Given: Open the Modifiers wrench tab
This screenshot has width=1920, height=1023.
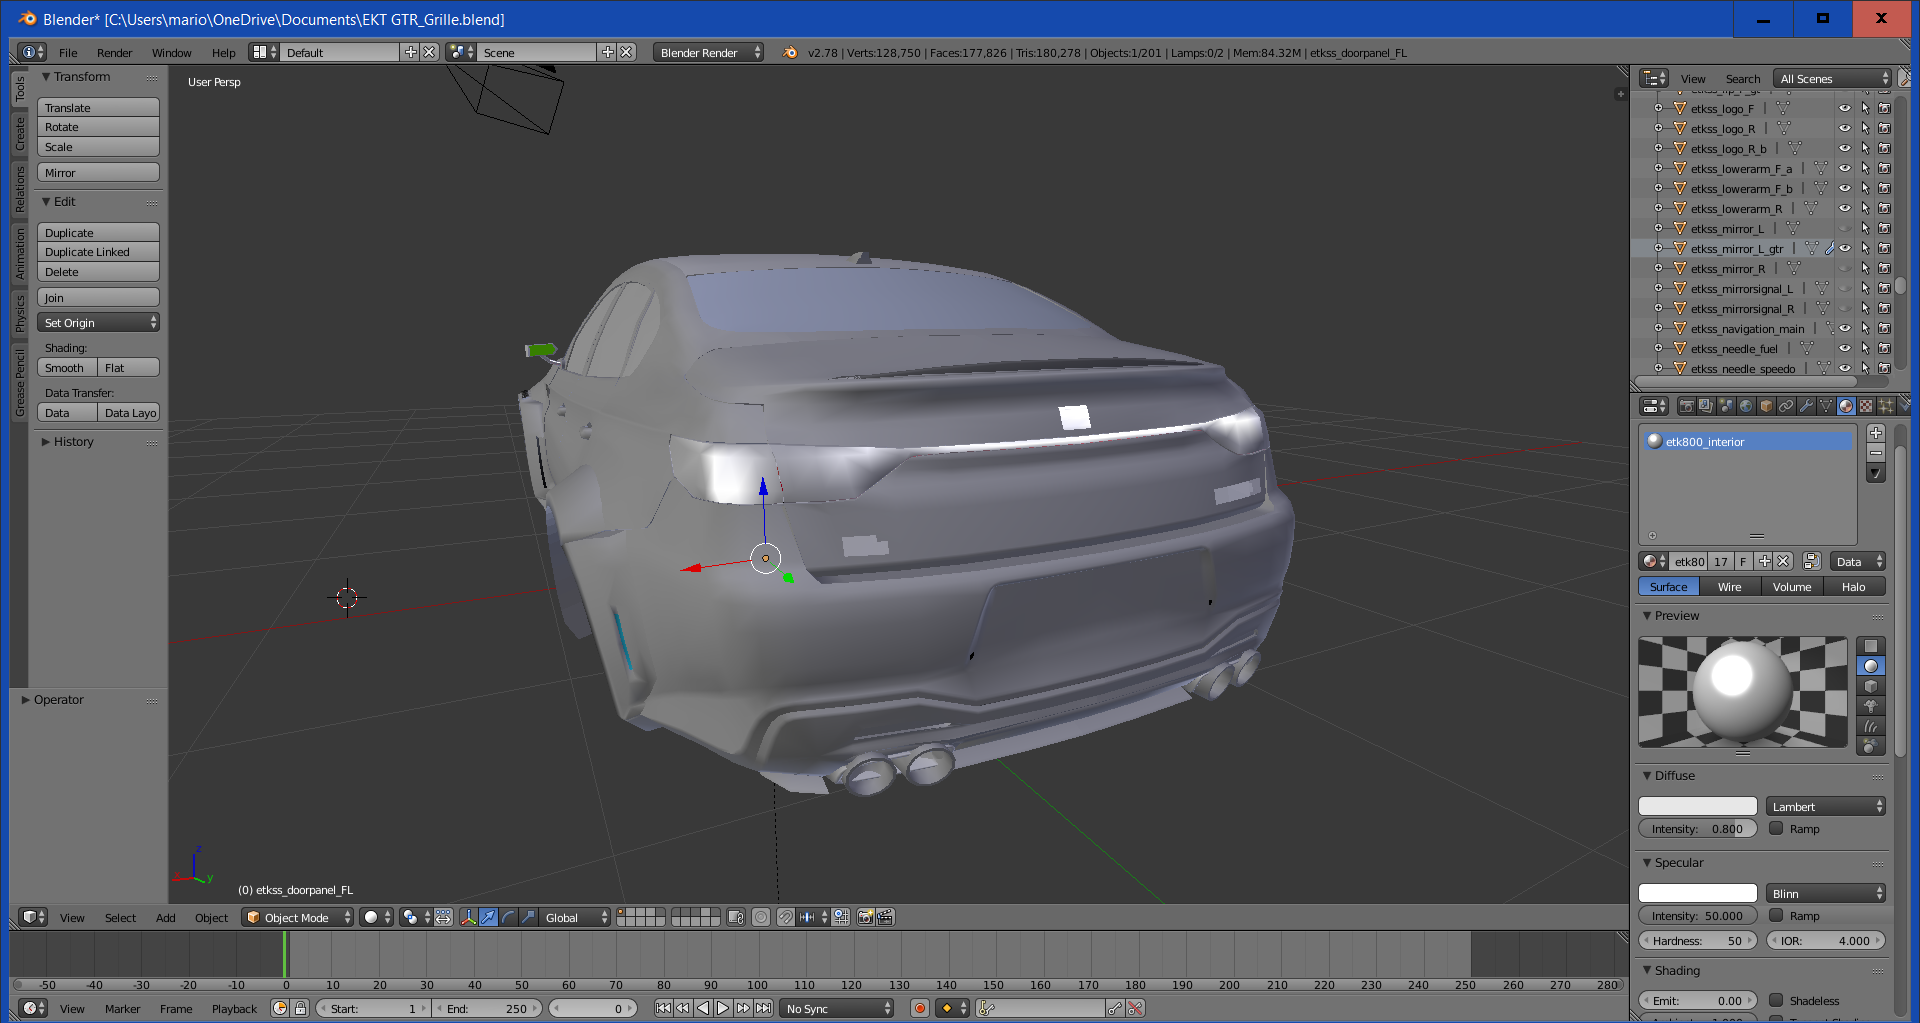Looking at the screenshot, I should point(1806,406).
